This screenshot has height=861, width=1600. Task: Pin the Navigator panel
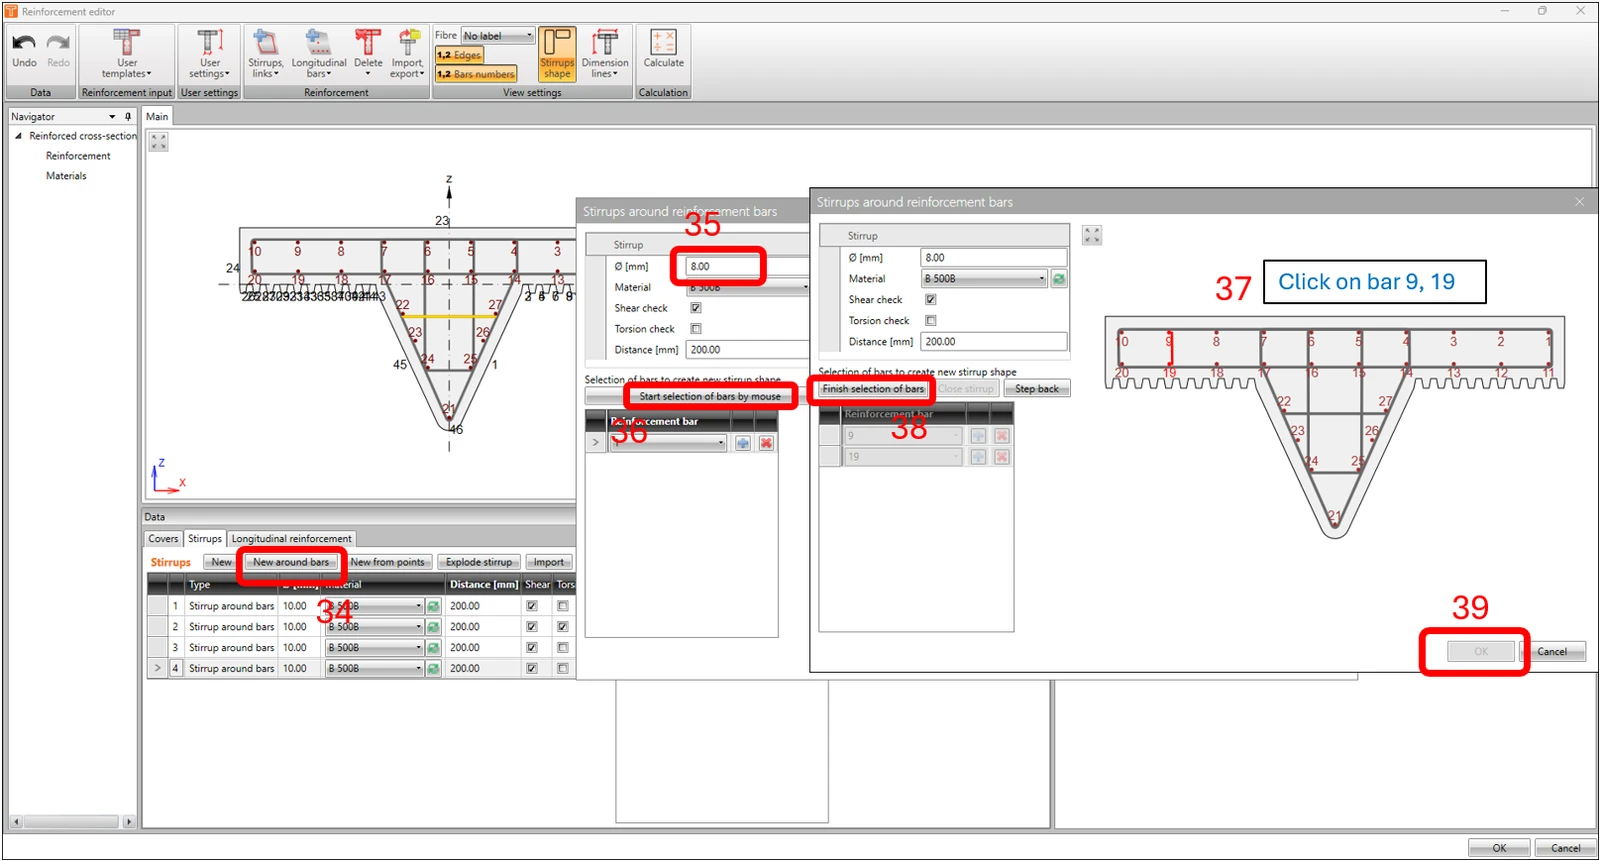128,117
